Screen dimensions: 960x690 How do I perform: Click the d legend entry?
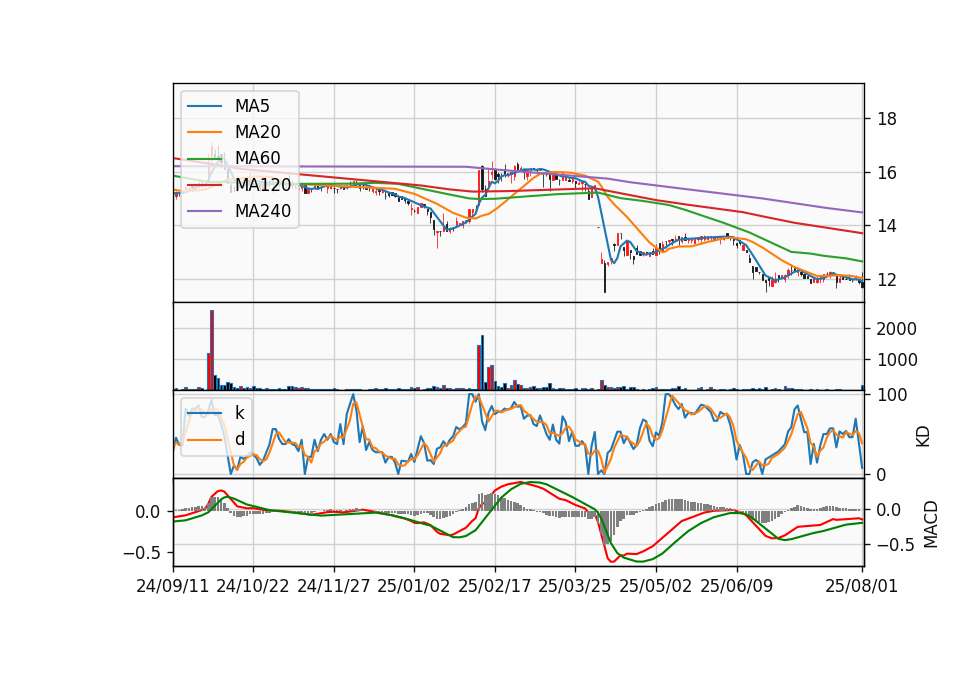(216, 439)
